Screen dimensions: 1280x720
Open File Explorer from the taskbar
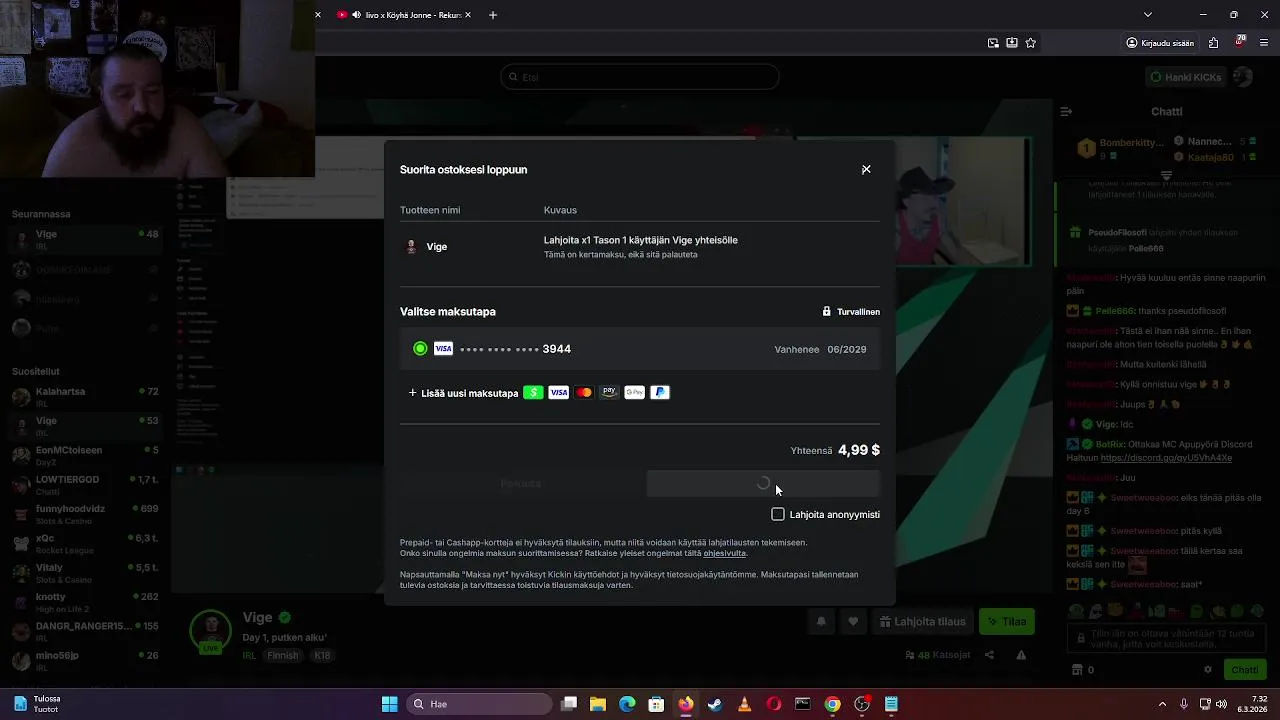click(x=598, y=704)
